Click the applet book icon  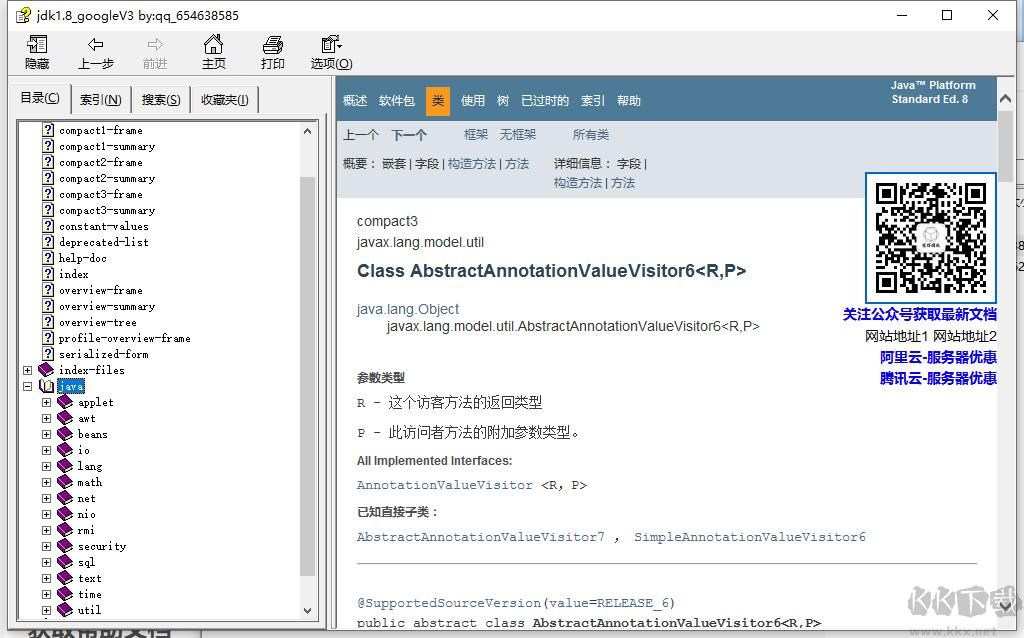pos(65,402)
